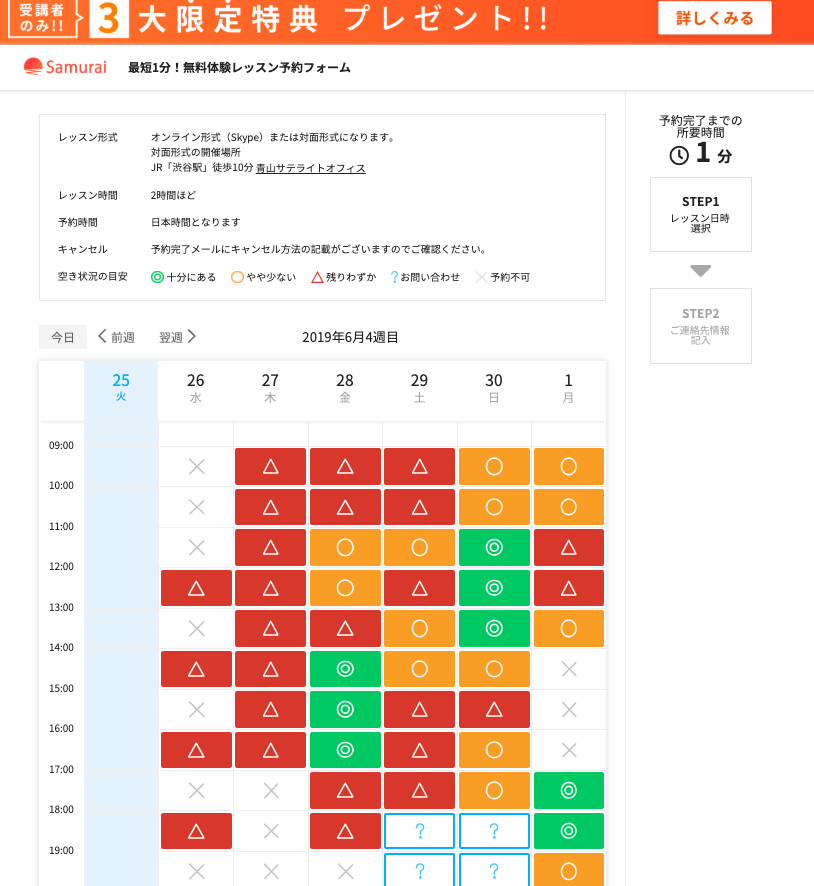Inquire about Saturday 29 at 18:00 question slot

point(419,831)
